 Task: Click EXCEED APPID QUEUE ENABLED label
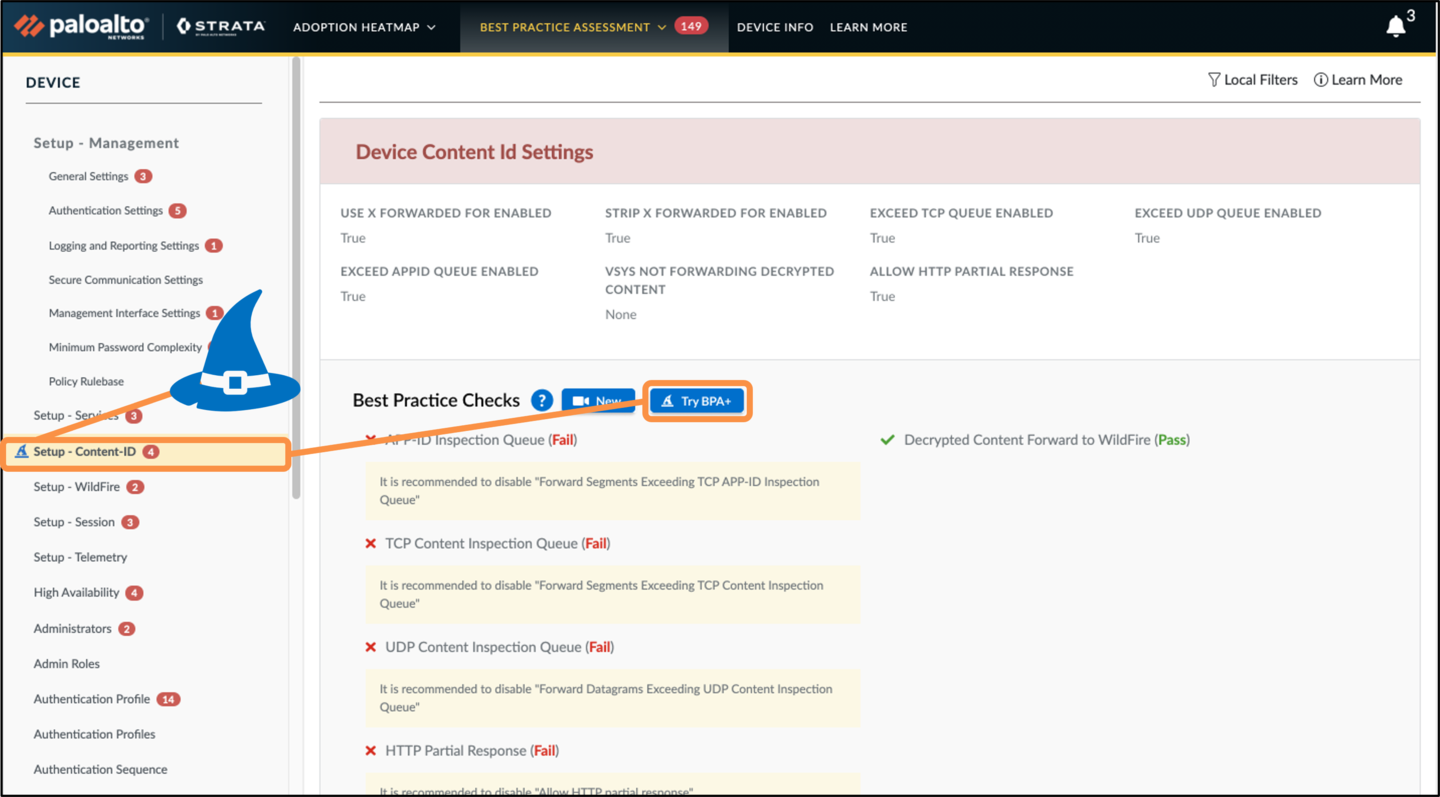click(439, 271)
